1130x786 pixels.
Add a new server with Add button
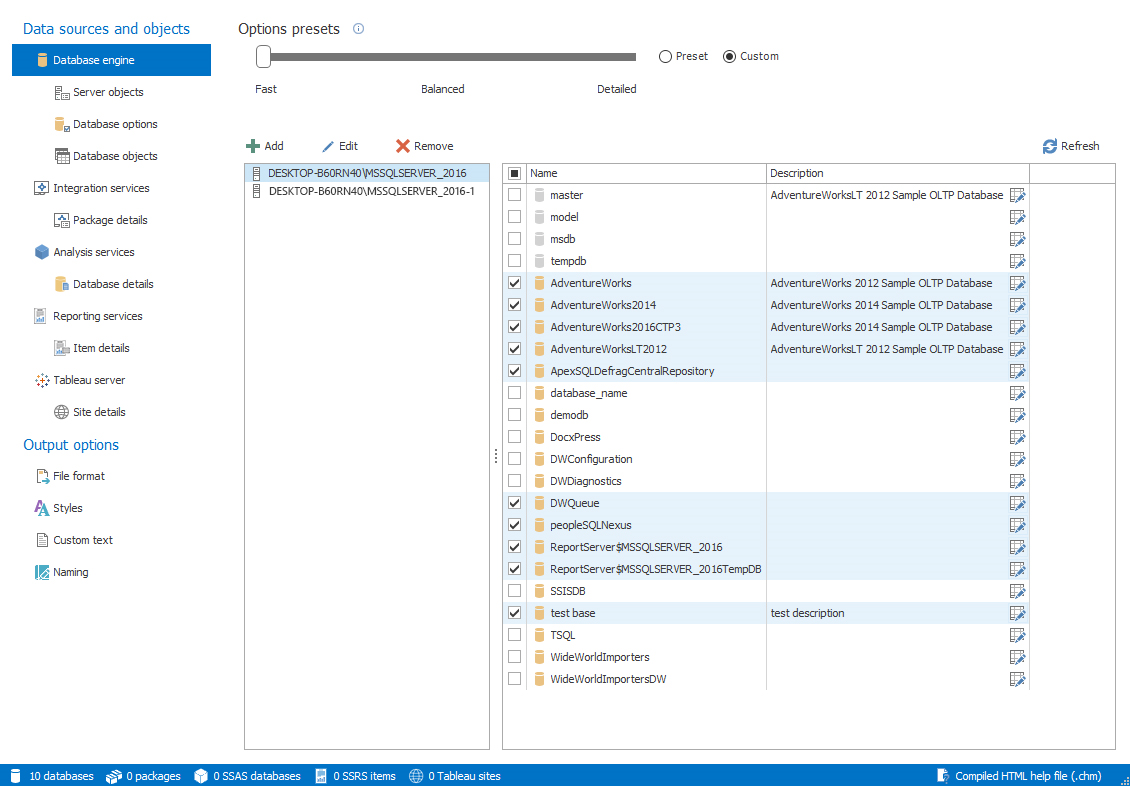(265, 146)
